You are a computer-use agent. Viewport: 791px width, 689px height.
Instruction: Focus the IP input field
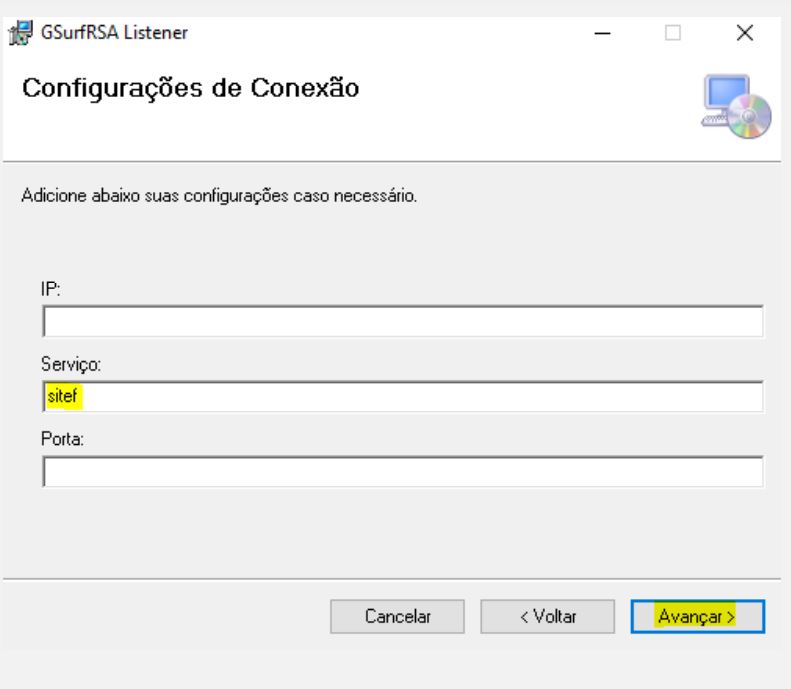[403, 321]
